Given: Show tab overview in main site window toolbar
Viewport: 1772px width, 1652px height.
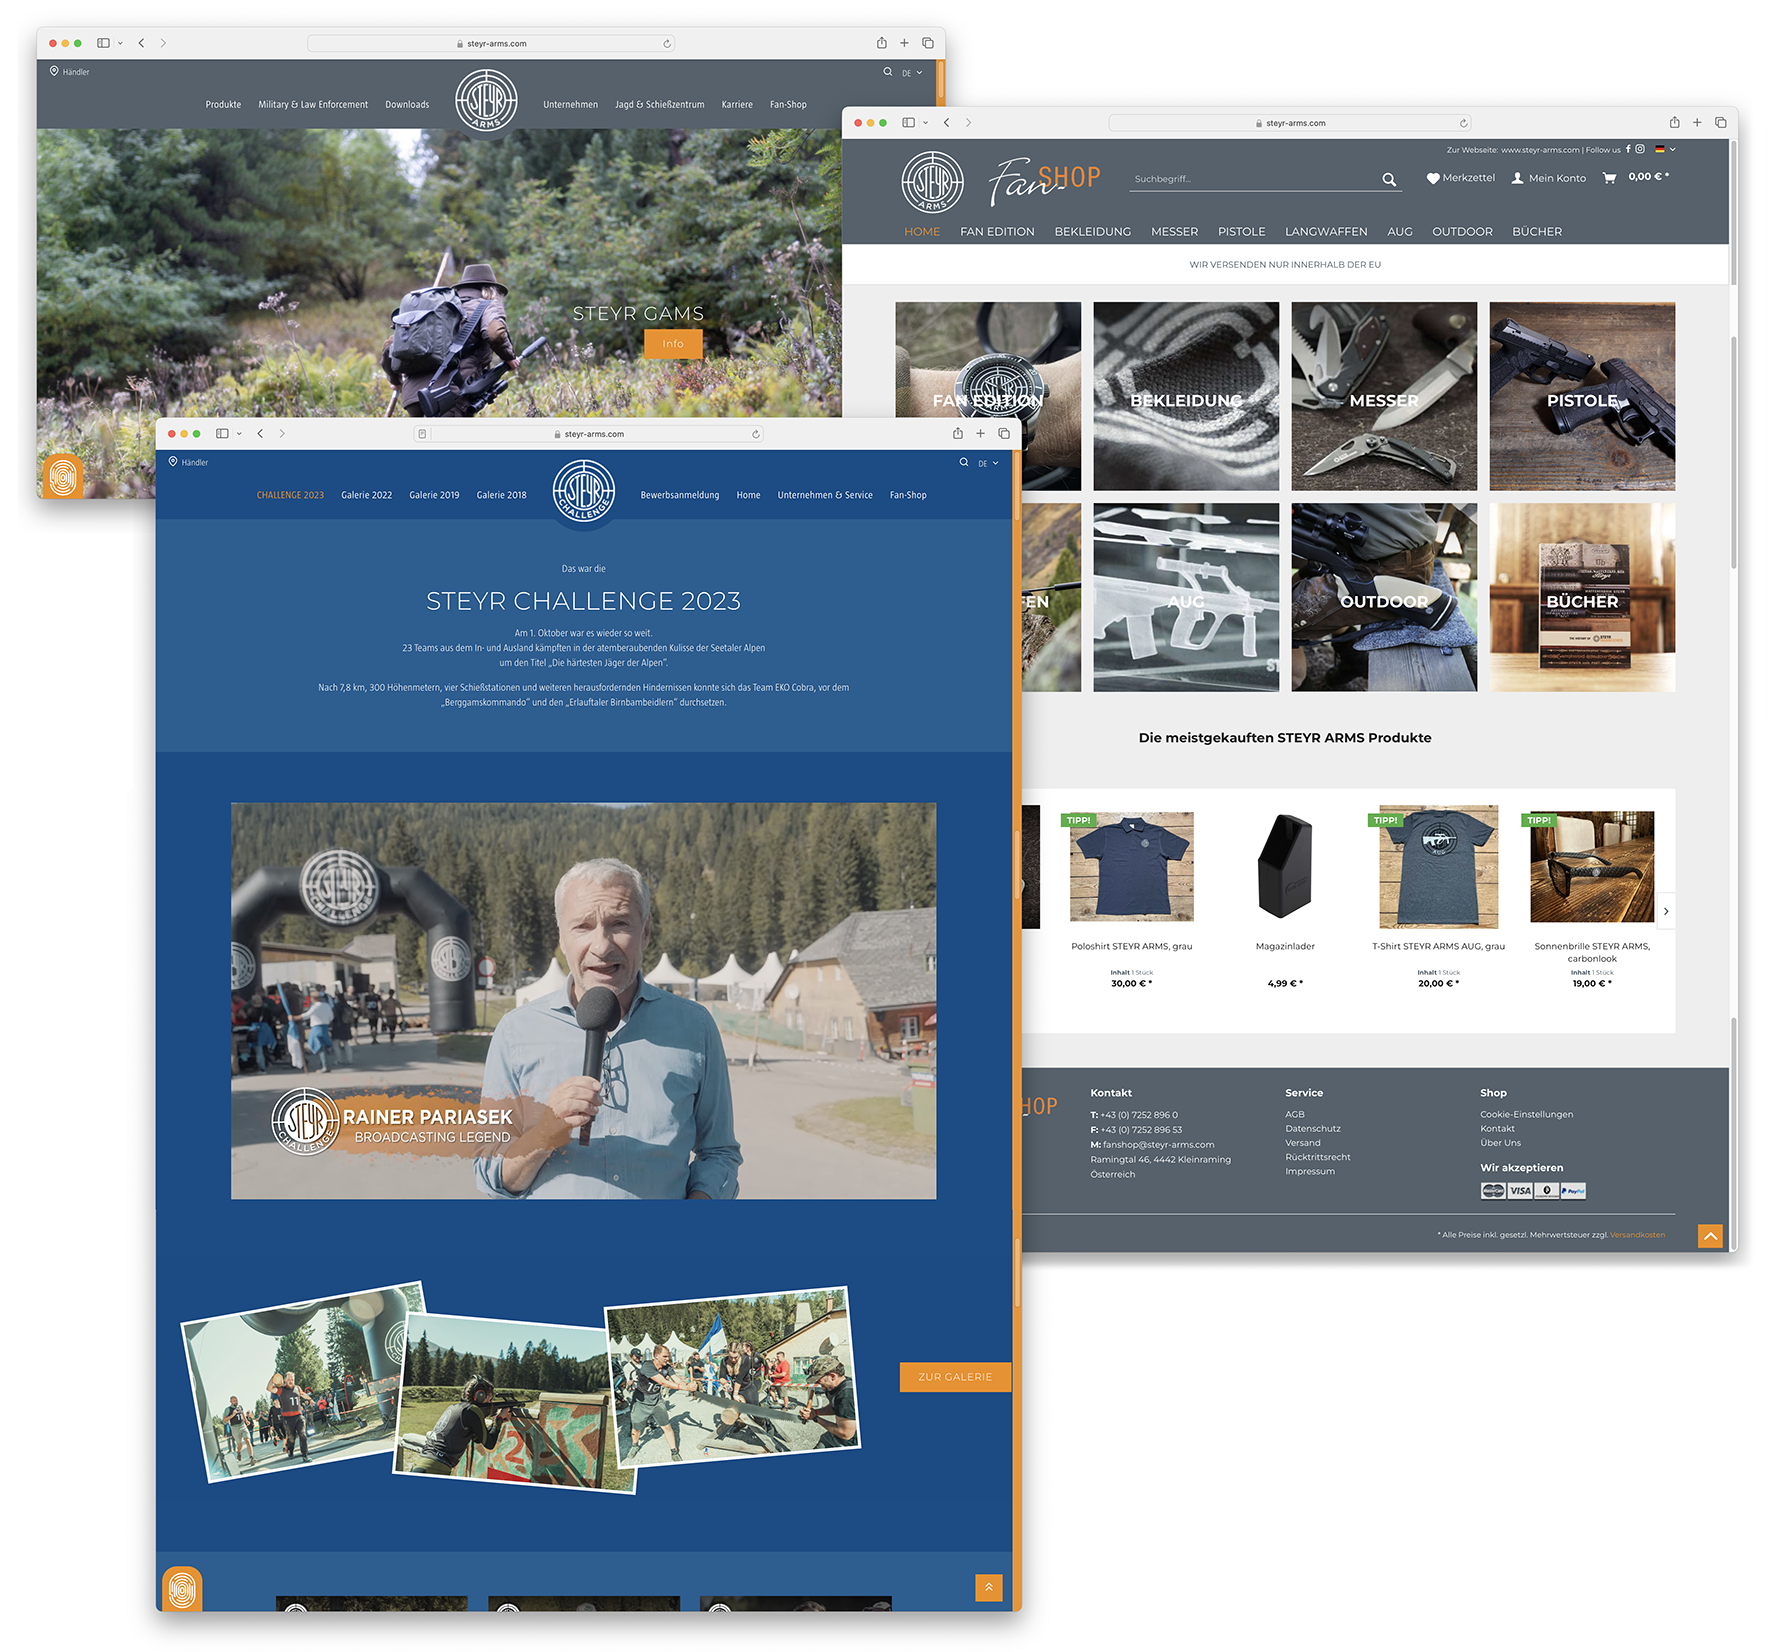Looking at the screenshot, I should 928,43.
